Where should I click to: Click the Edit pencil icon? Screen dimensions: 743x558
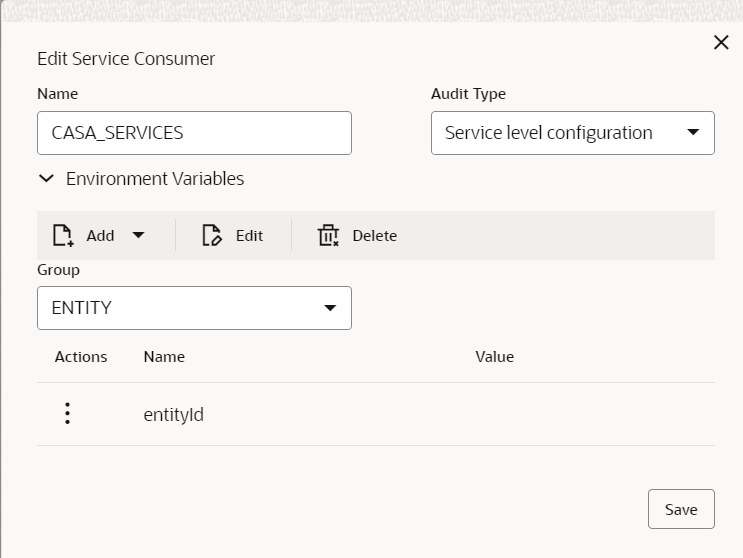click(x=211, y=236)
